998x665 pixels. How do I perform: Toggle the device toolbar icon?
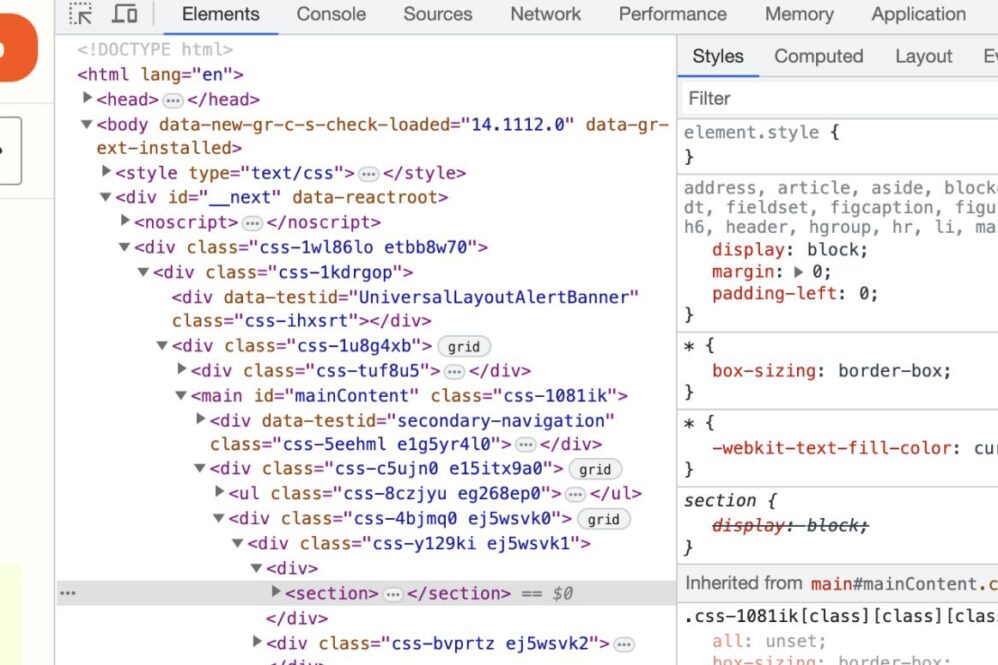pos(125,14)
